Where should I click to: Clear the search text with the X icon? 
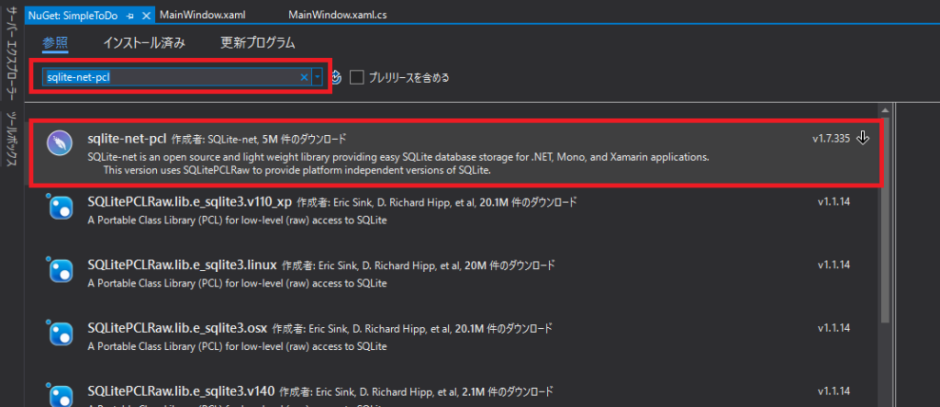pyautogui.click(x=305, y=77)
